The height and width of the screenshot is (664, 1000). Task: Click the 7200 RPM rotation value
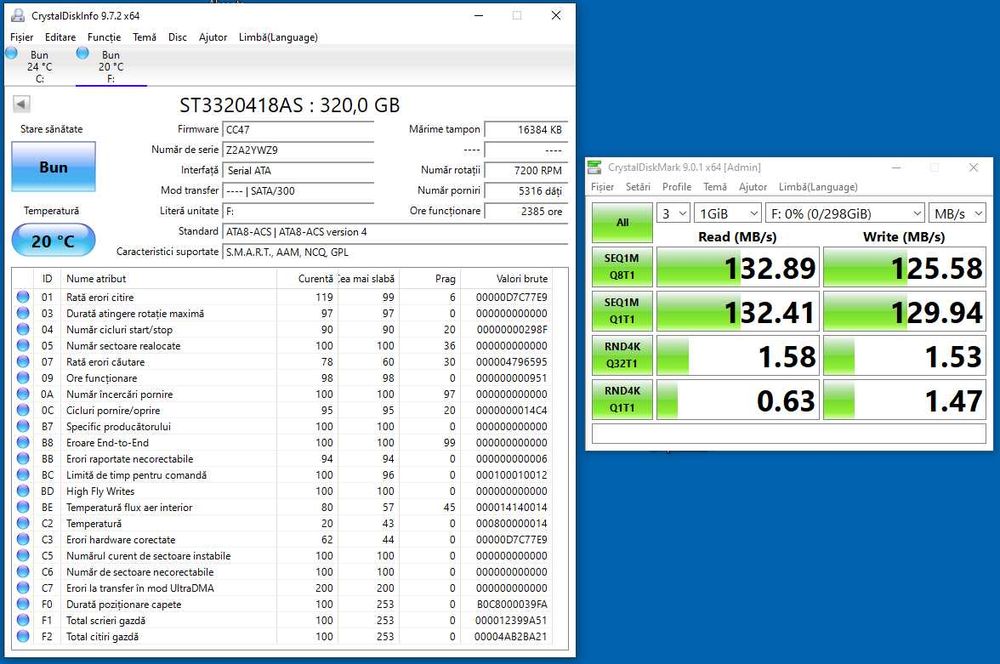point(526,170)
